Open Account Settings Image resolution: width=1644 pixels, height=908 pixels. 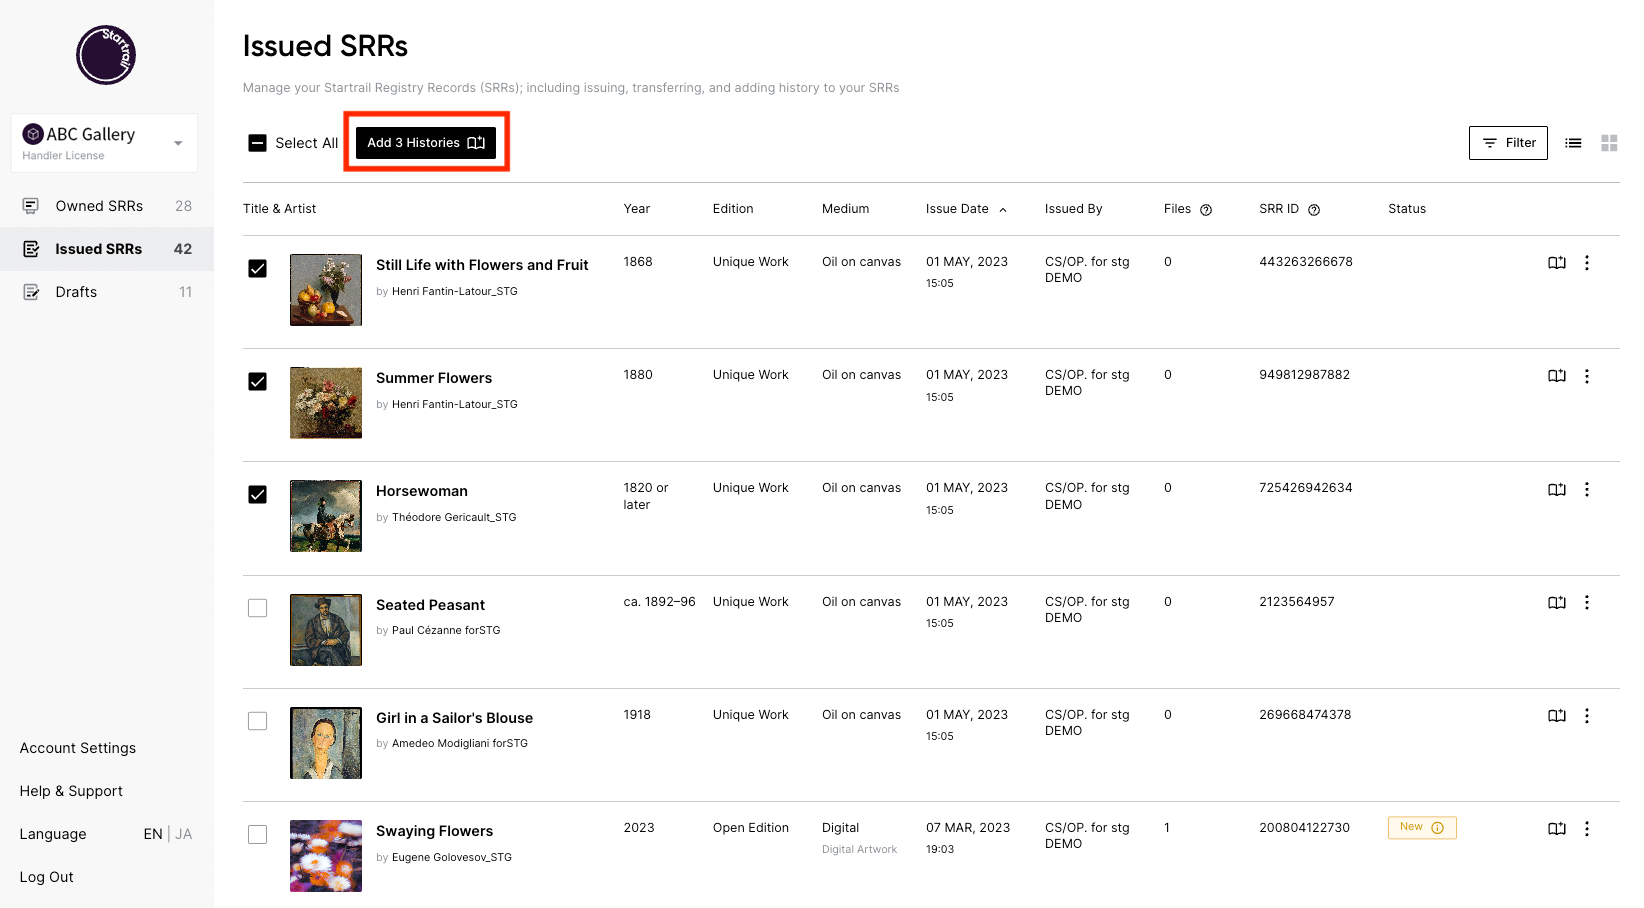coord(78,748)
